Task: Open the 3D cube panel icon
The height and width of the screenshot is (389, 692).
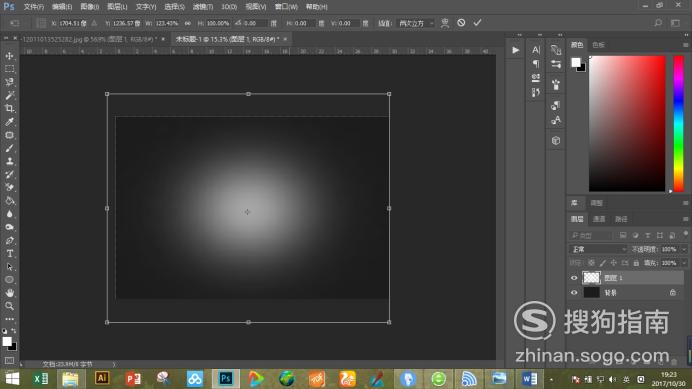Action: point(556,141)
